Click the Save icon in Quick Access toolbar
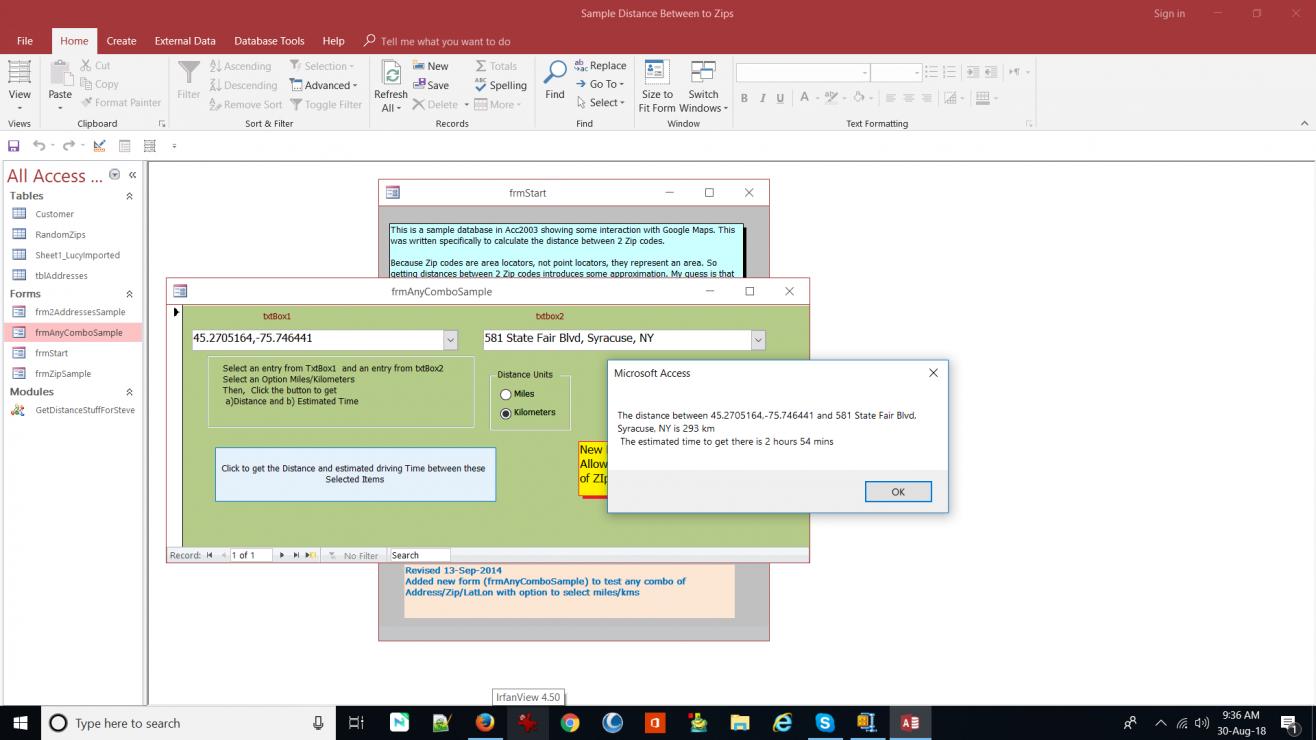The height and width of the screenshot is (740, 1316). point(14,146)
